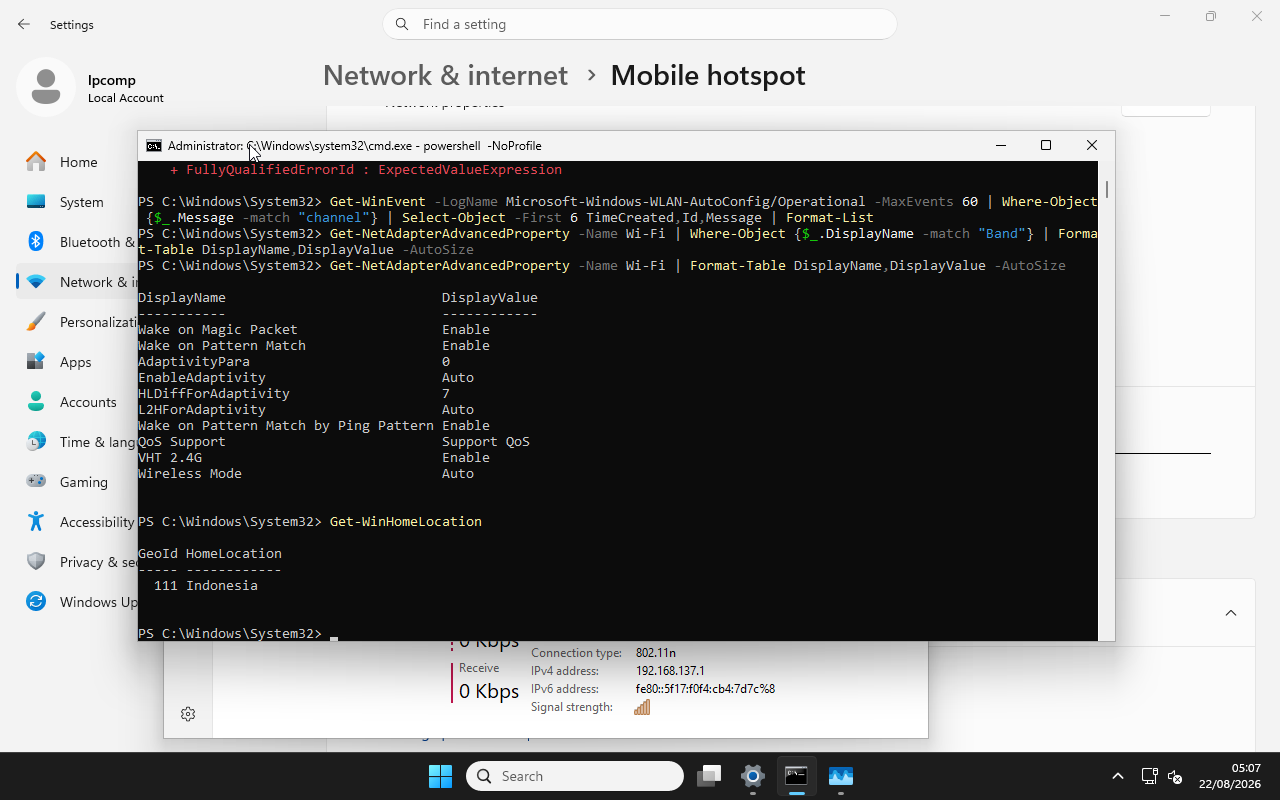Show hidden tray icons chevron
The image size is (1280, 800).
[x=1117, y=776]
